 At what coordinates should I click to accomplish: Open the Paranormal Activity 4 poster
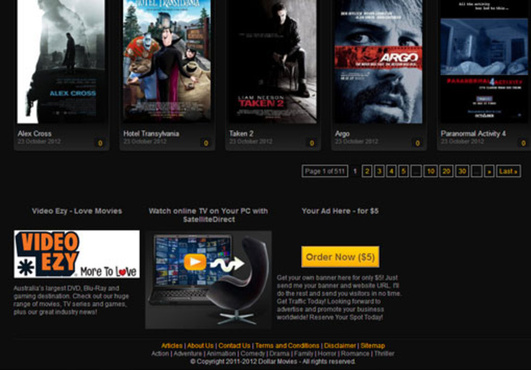tap(484, 61)
